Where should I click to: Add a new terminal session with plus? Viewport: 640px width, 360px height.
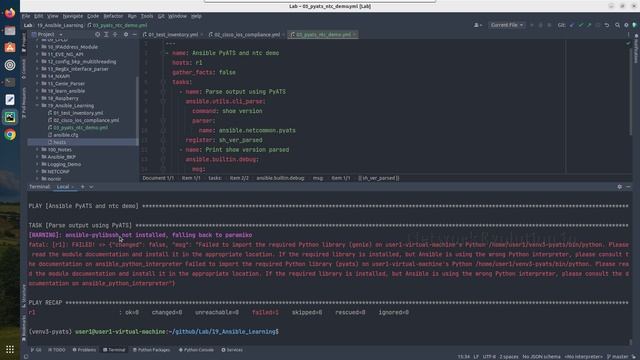click(x=82, y=187)
